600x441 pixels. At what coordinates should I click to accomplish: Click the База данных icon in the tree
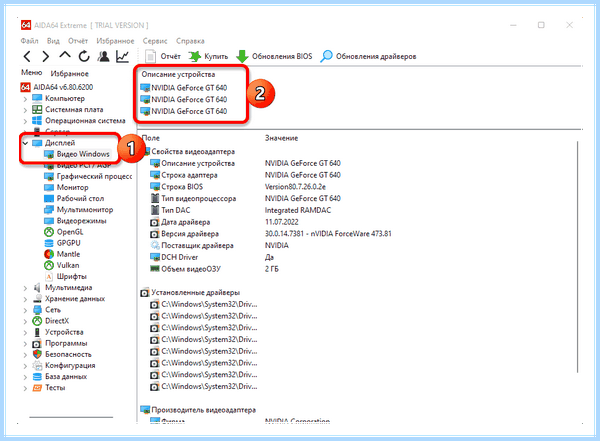[37, 377]
